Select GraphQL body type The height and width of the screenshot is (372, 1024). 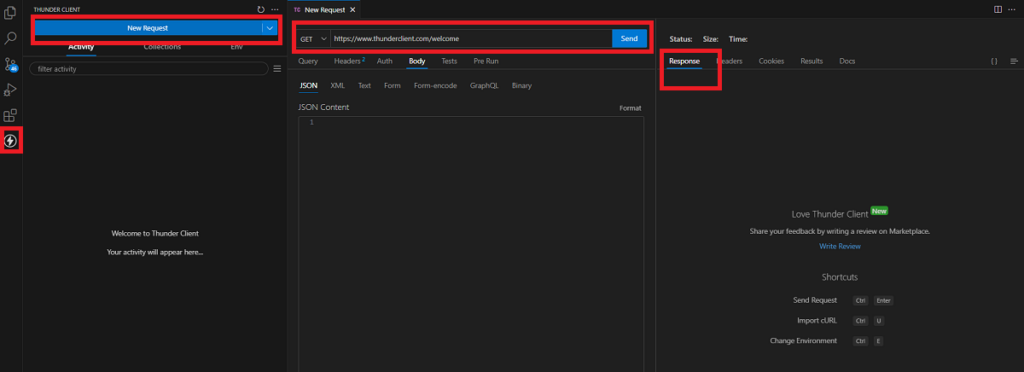484,85
